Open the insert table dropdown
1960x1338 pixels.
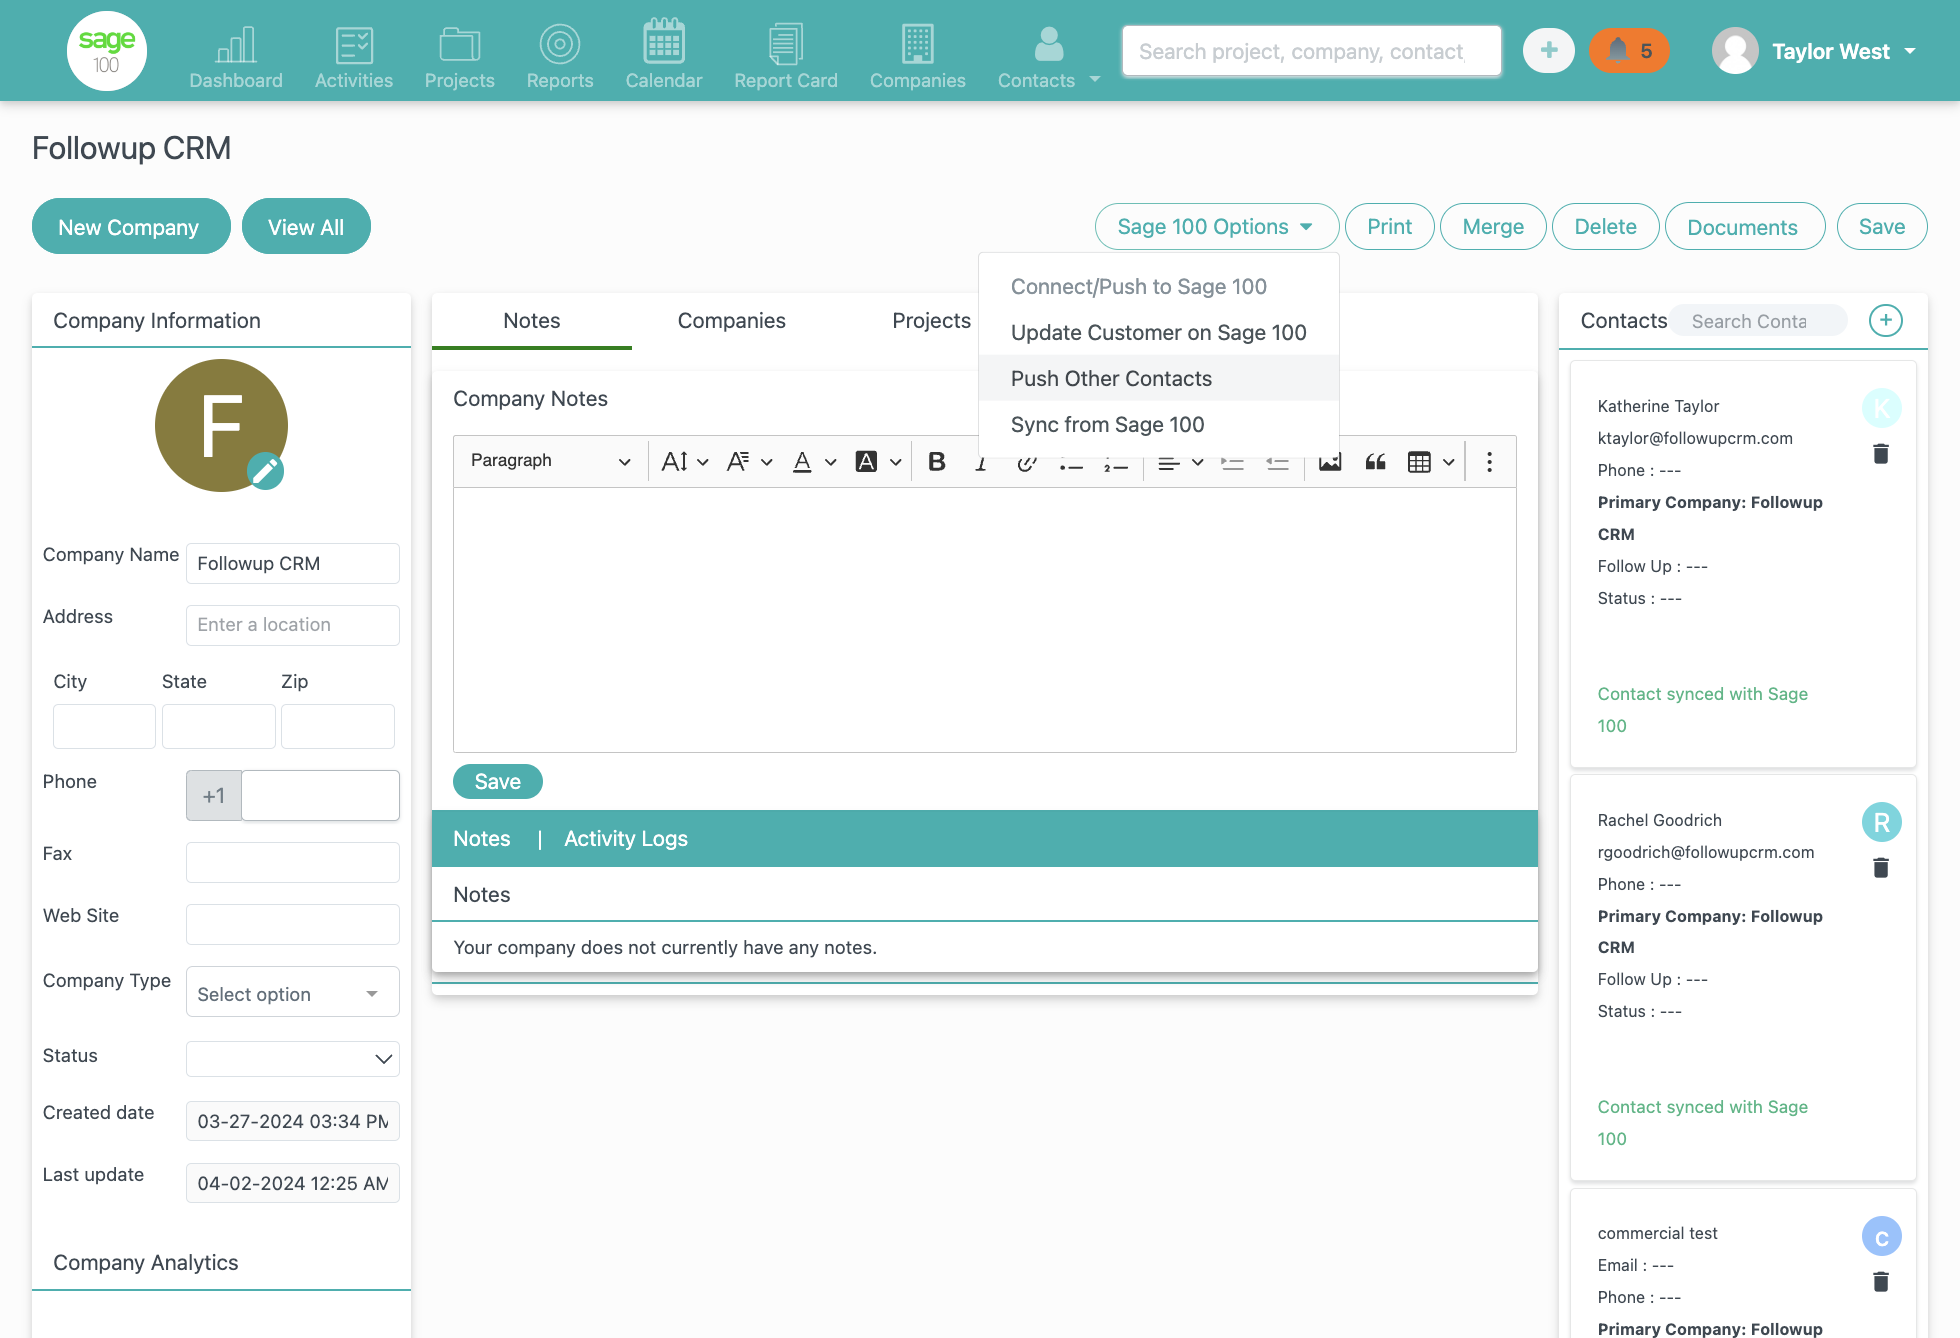pyautogui.click(x=1431, y=461)
